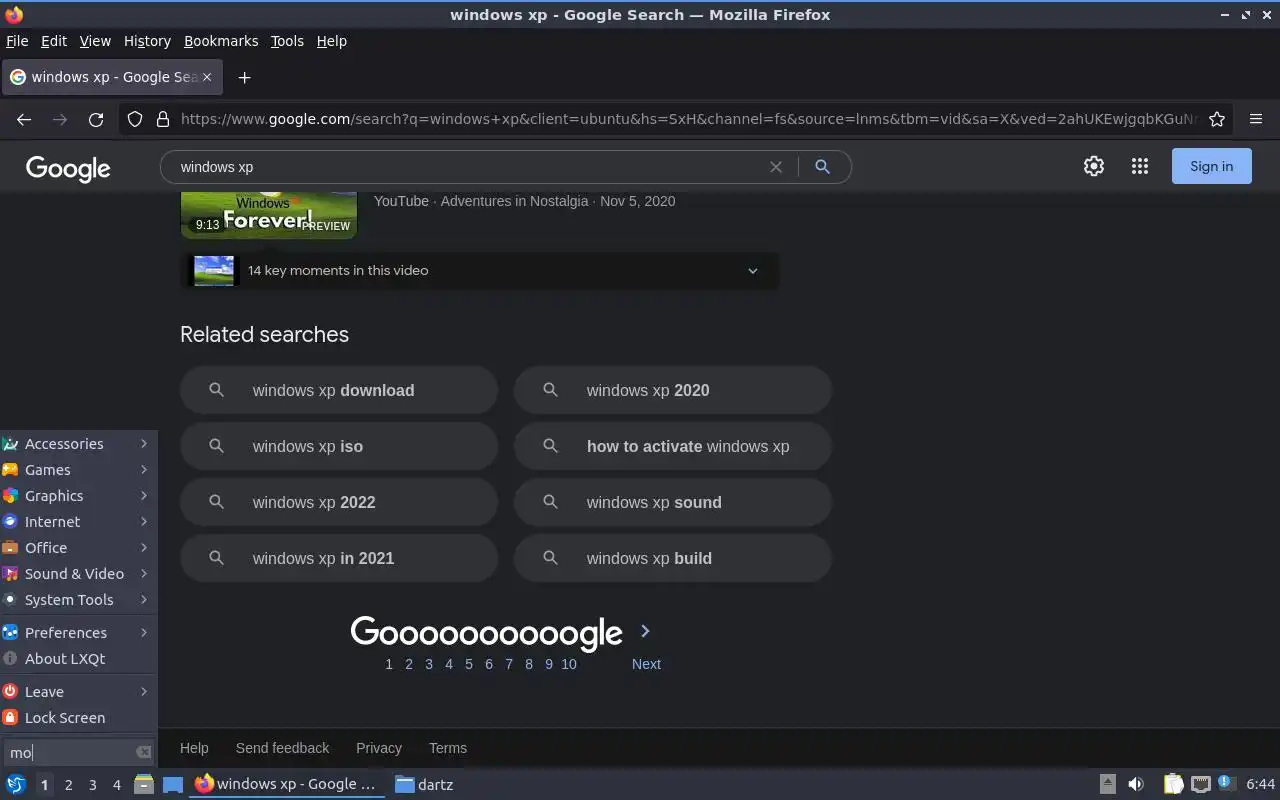
Task: Clear the Google search box text
Action: [x=775, y=167]
